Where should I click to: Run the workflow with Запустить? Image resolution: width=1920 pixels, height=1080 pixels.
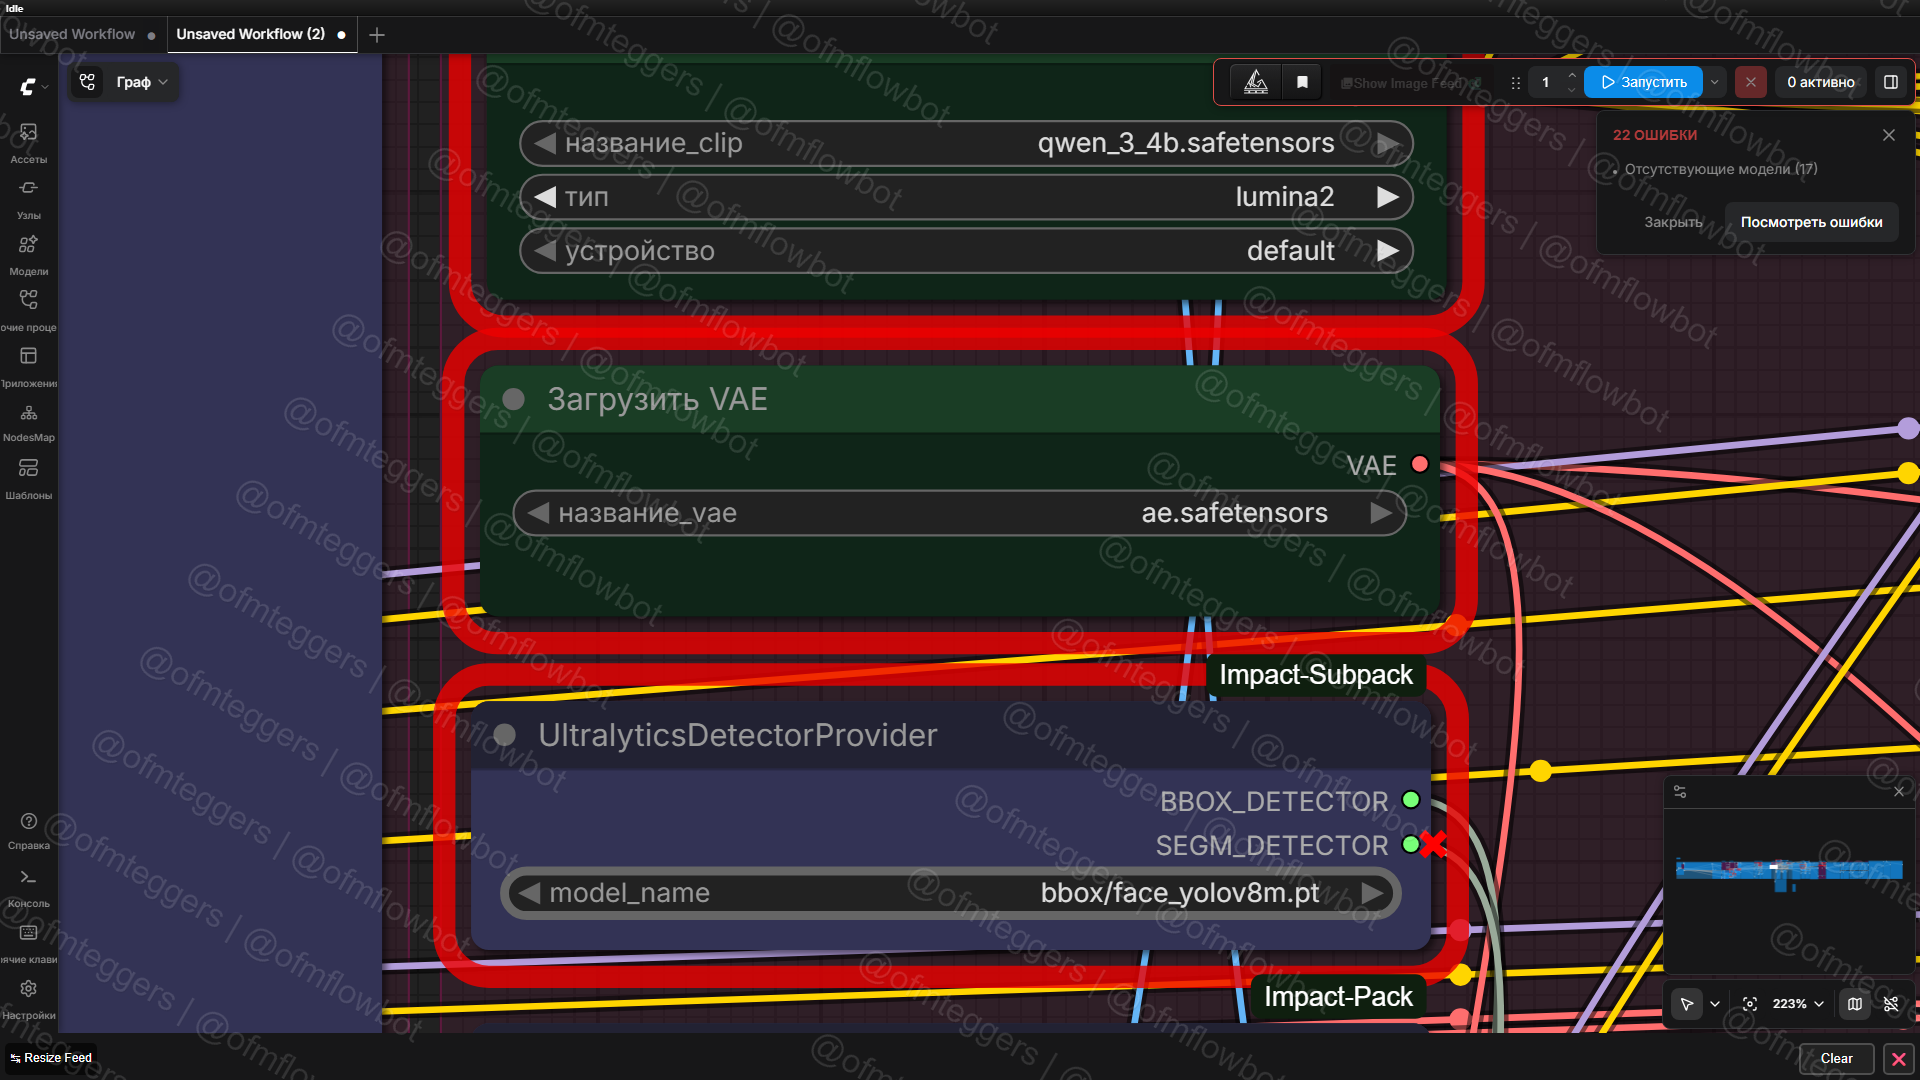pyautogui.click(x=1643, y=82)
